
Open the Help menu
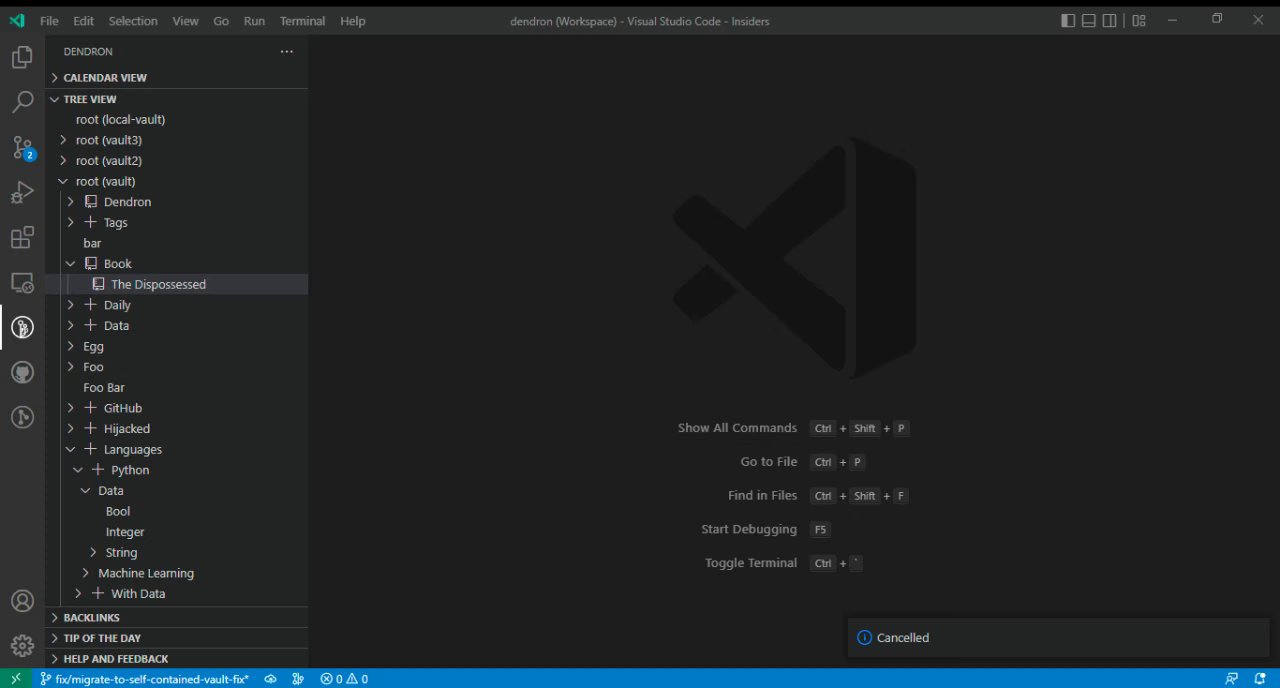[352, 21]
